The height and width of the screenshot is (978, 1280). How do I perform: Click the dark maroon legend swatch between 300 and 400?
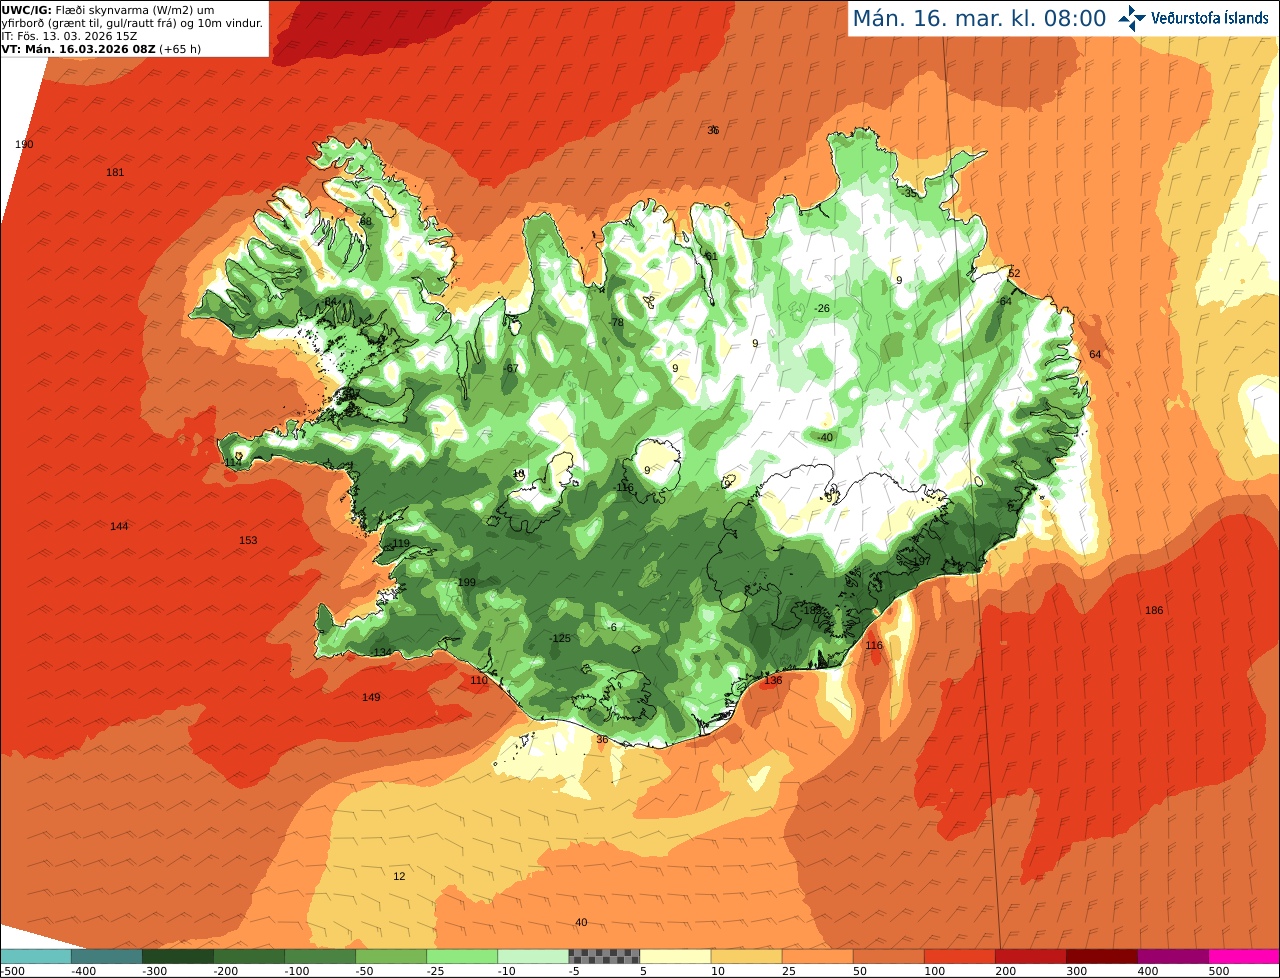pyautogui.click(x=1101, y=955)
